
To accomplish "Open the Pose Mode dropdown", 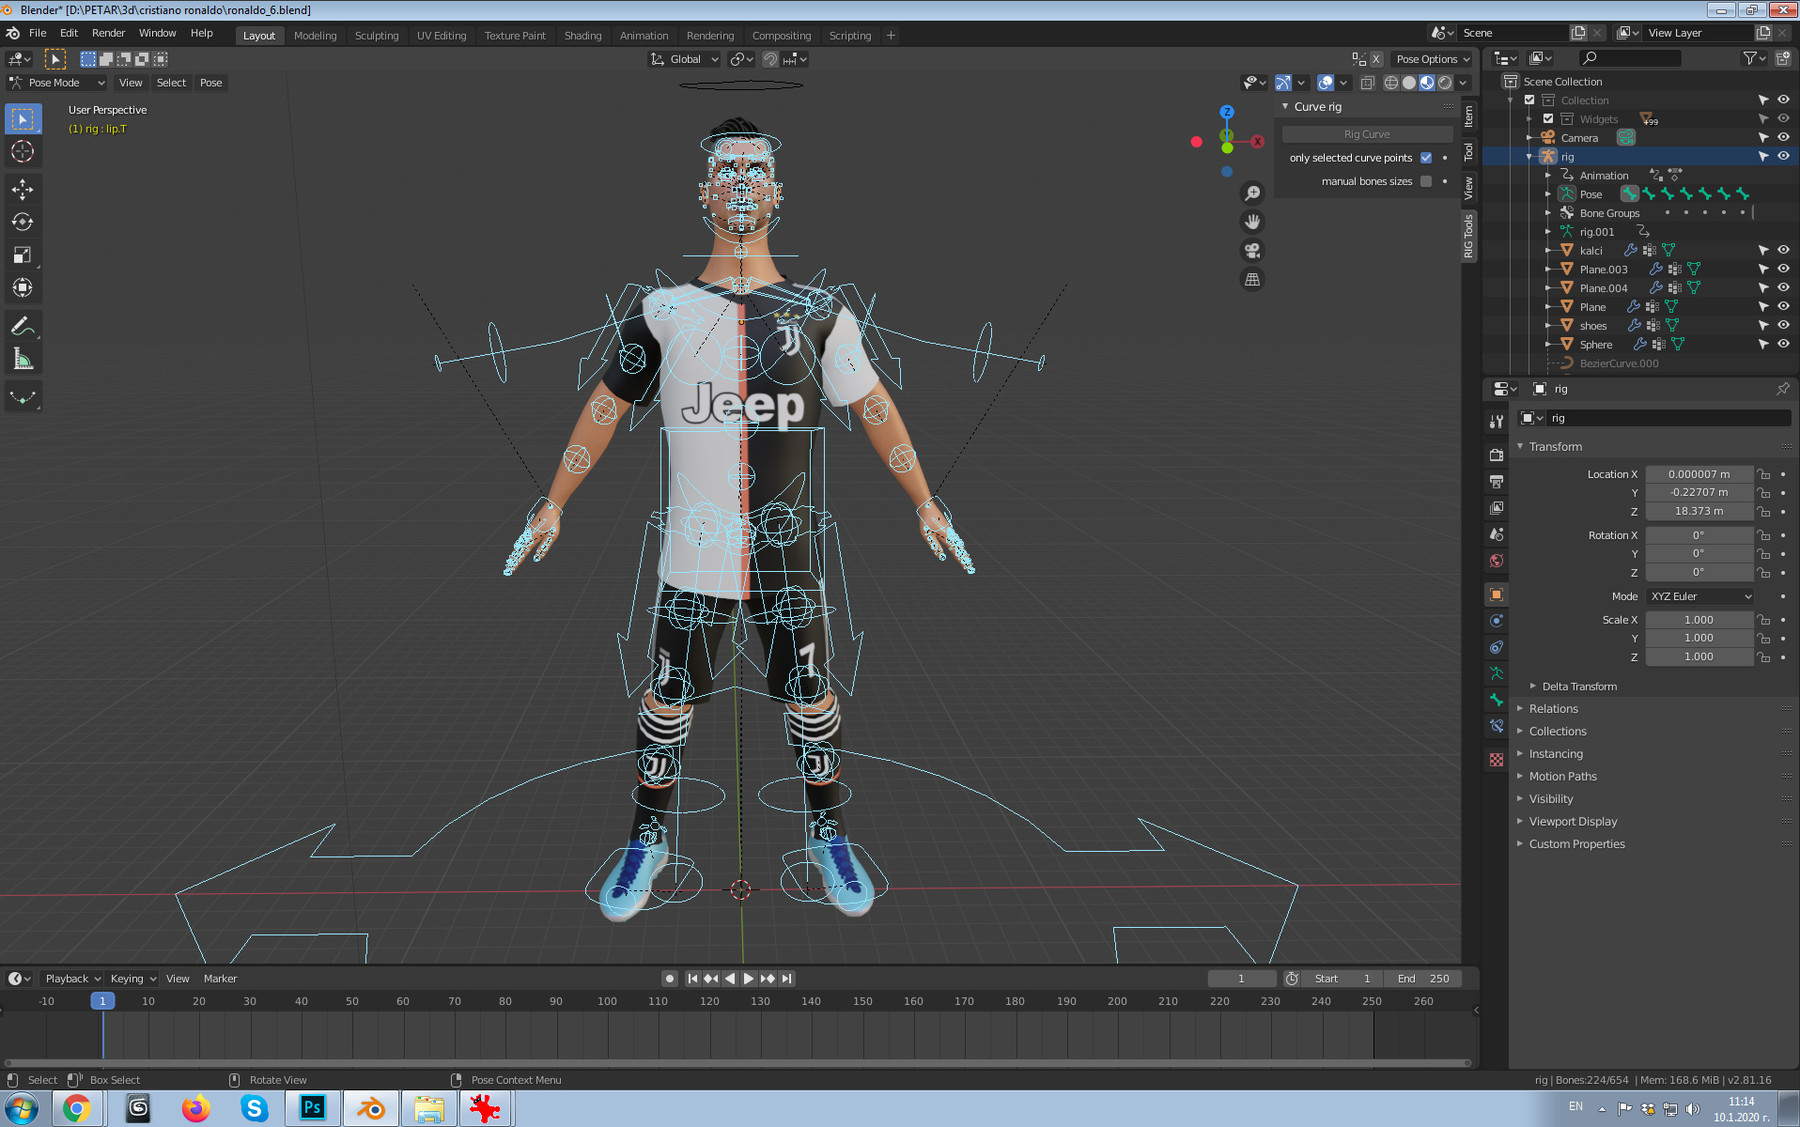I will (x=55, y=82).
